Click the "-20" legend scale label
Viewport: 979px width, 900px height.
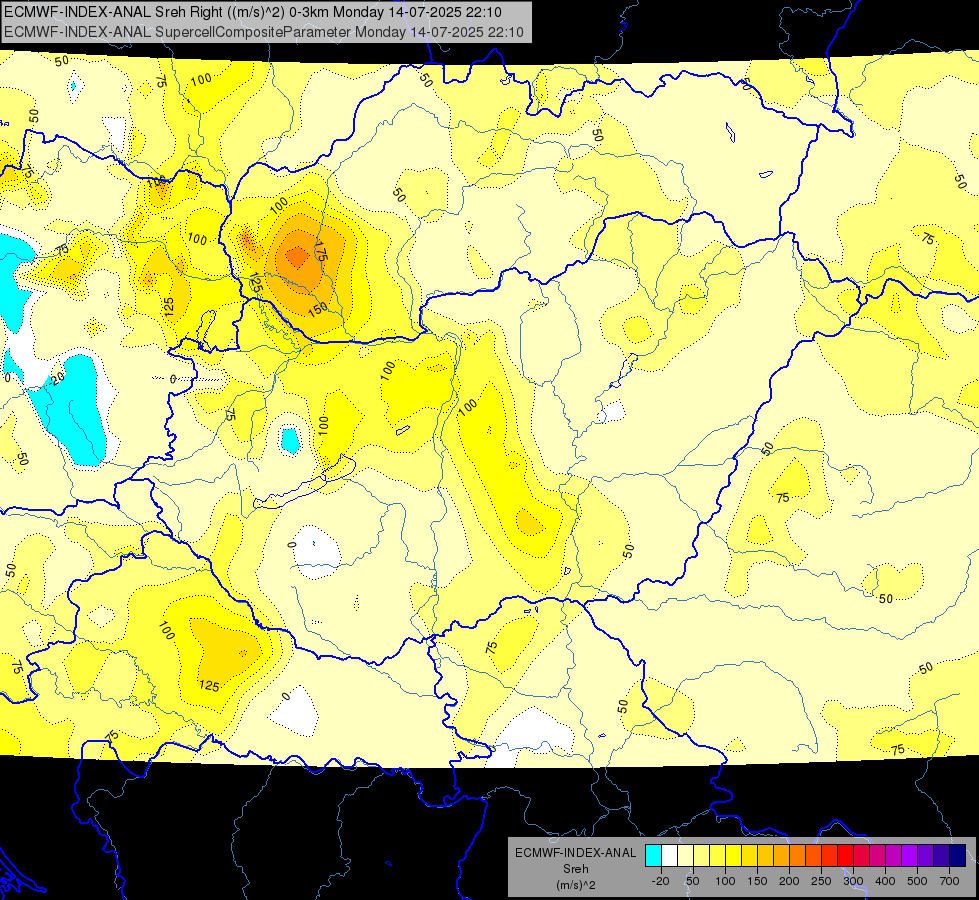click(x=661, y=881)
